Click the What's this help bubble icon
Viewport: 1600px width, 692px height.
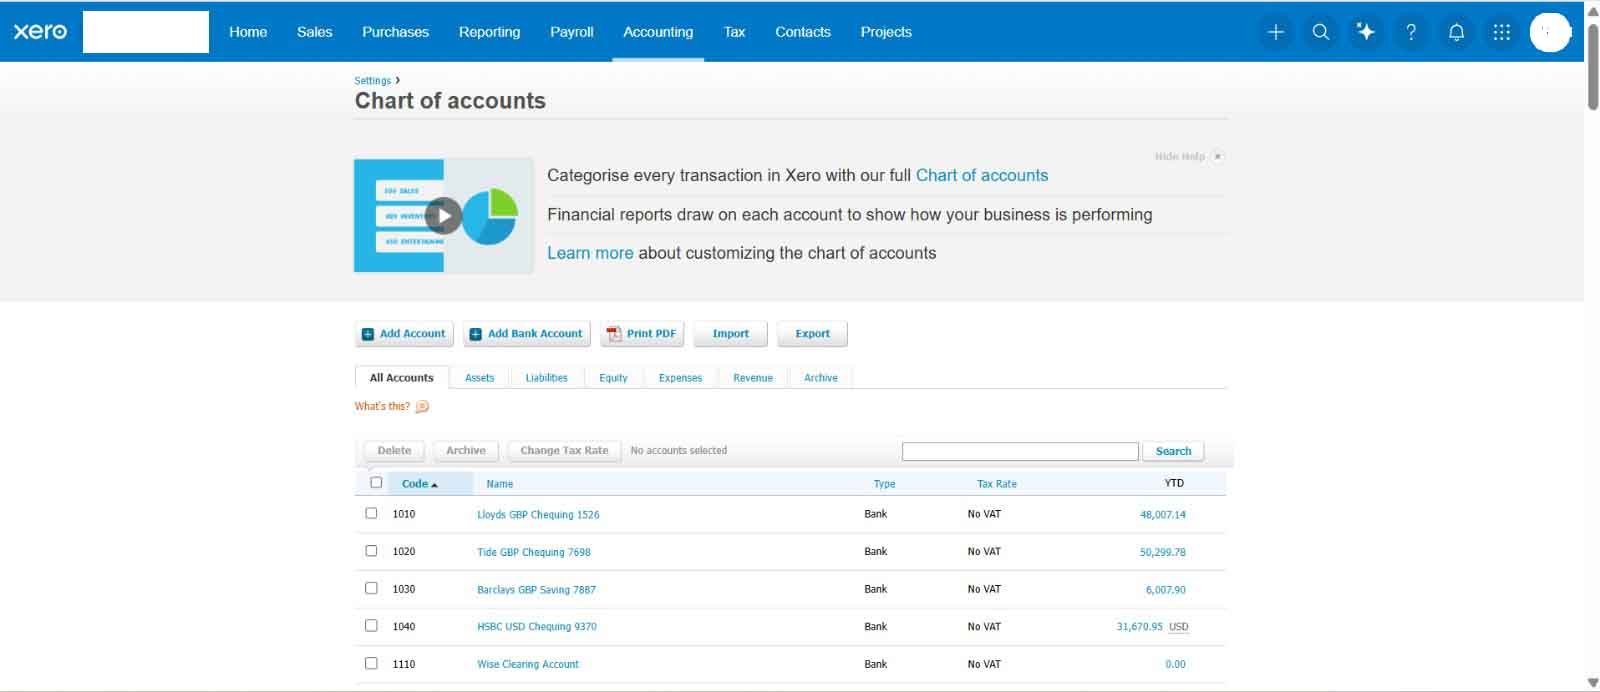point(422,406)
